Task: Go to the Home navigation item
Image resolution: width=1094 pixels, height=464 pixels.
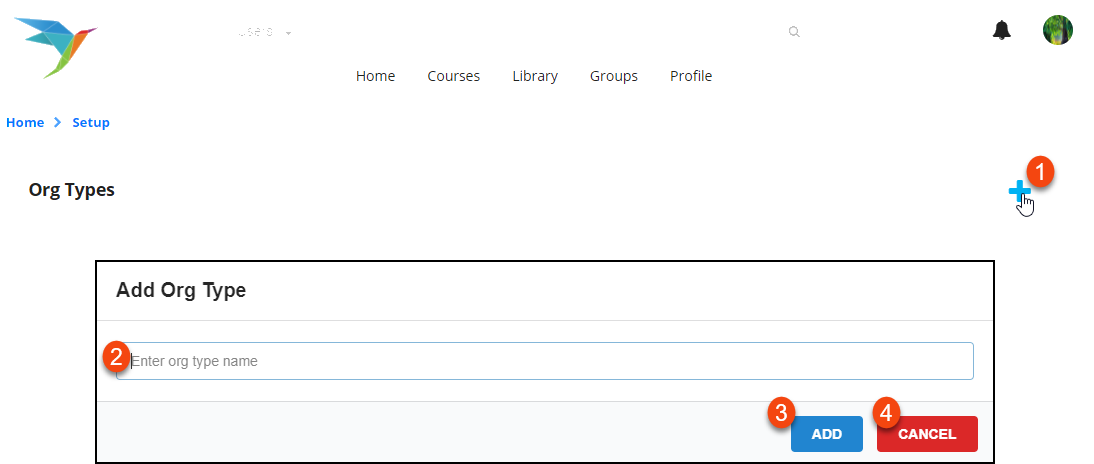Action: click(x=375, y=76)
